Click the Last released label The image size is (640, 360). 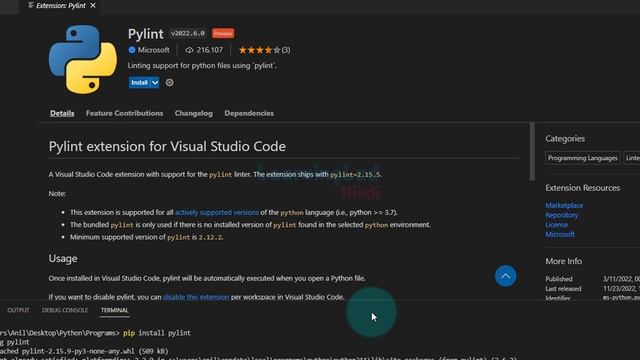pyautogui.click(x=563, y=289)
